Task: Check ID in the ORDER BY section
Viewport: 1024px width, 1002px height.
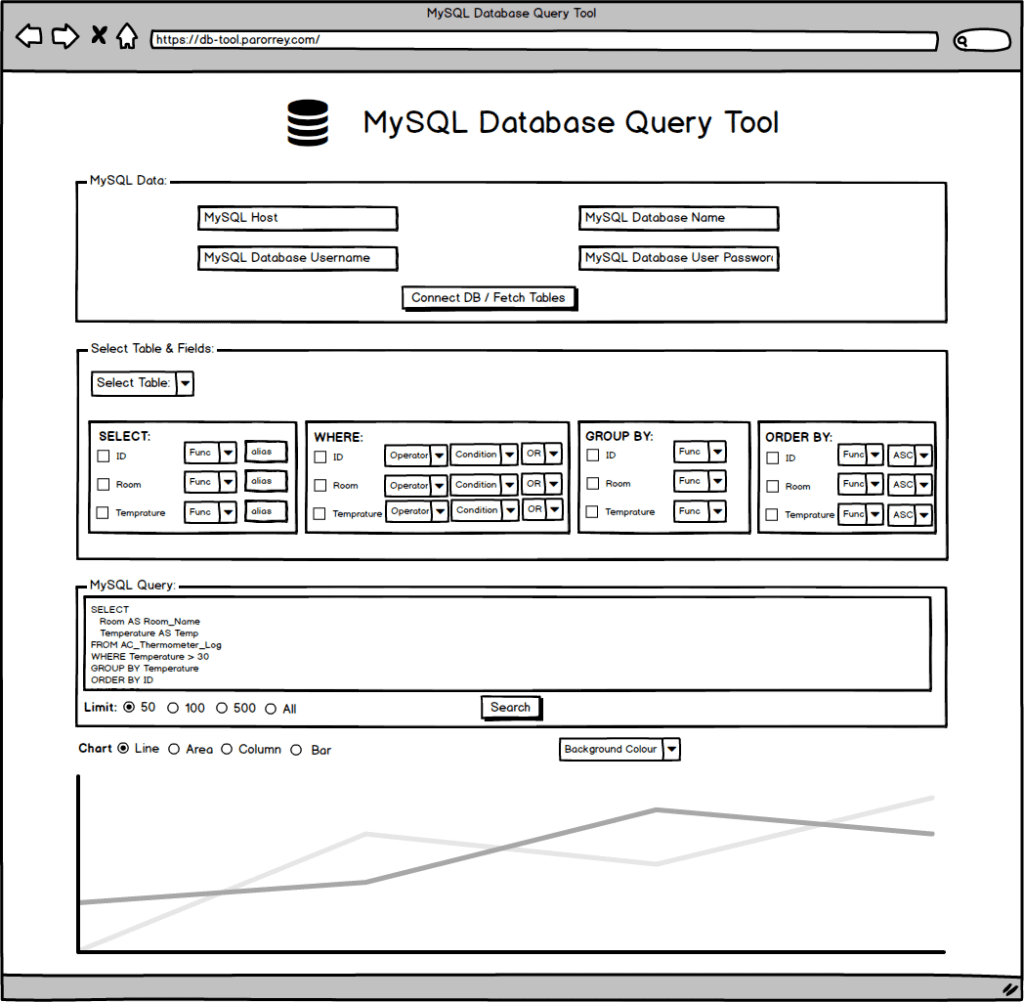Action: (773, 458)
